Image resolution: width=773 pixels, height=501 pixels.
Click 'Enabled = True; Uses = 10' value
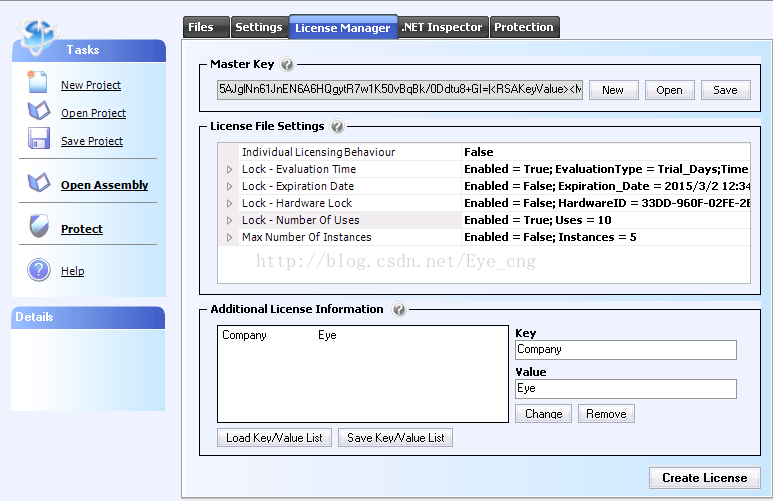pyautogui.click(x=538, y=220)
